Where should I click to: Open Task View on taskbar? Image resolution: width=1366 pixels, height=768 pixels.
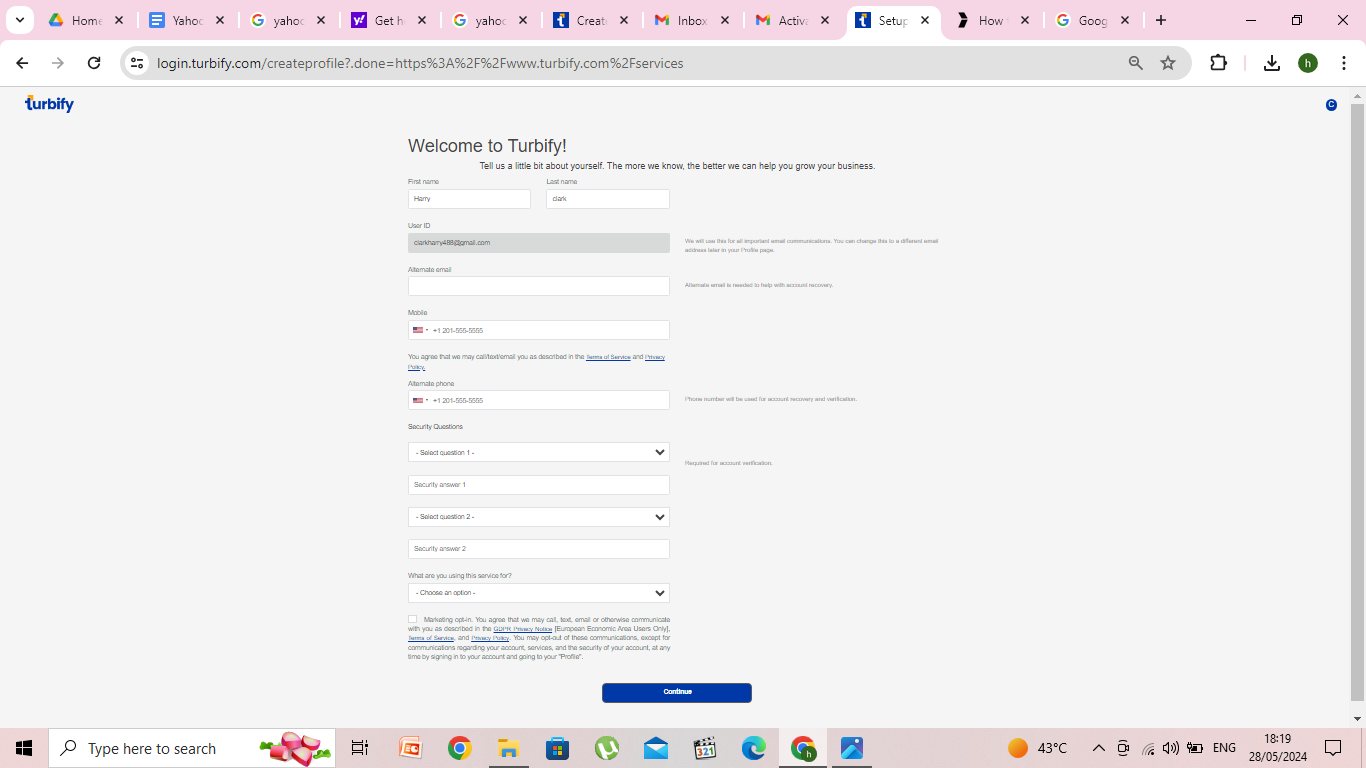pos(360,748)
